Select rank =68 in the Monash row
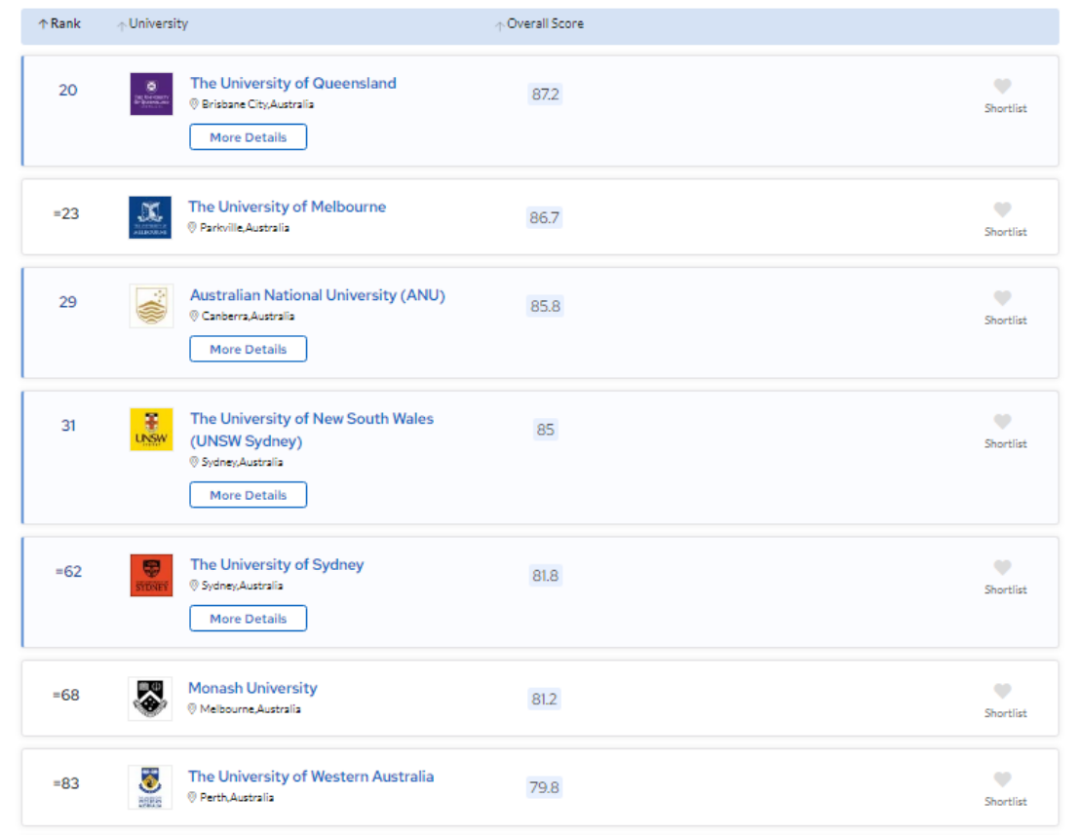The height and width of the screenshot is (835, 1080). point(66,695)
